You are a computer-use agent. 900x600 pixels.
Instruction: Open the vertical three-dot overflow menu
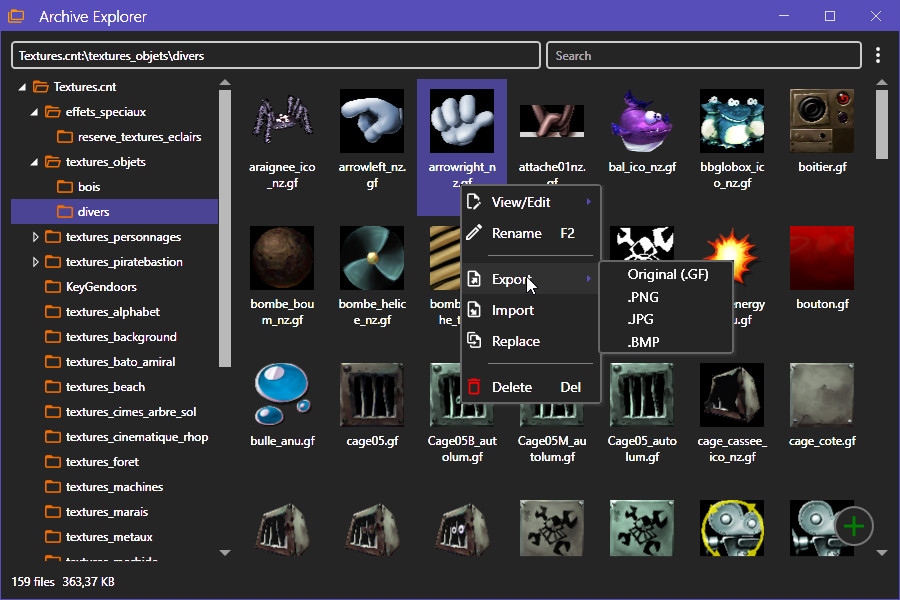[878, 55]
